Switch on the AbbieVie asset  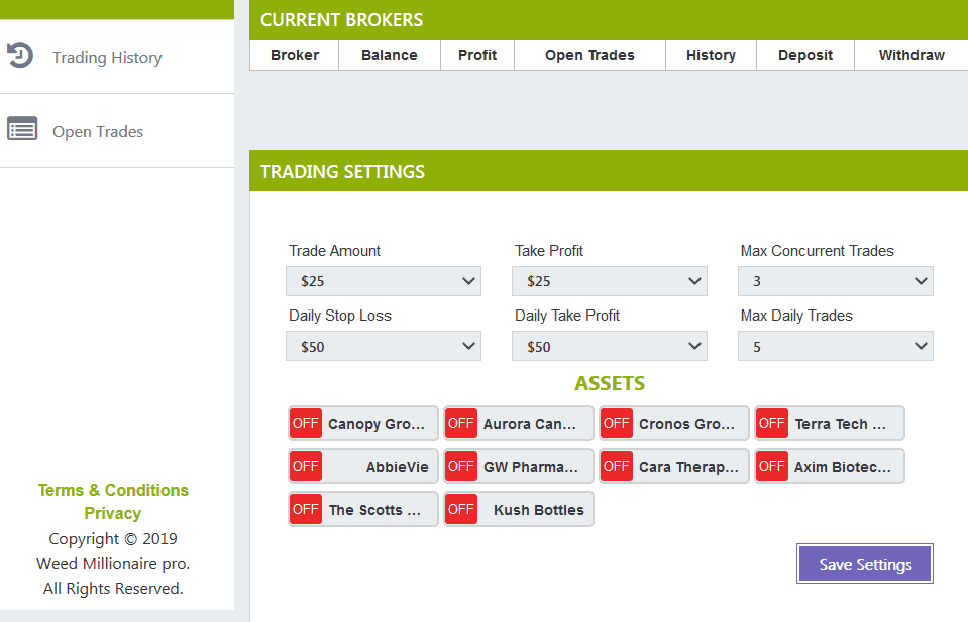(x=306, y=466)
